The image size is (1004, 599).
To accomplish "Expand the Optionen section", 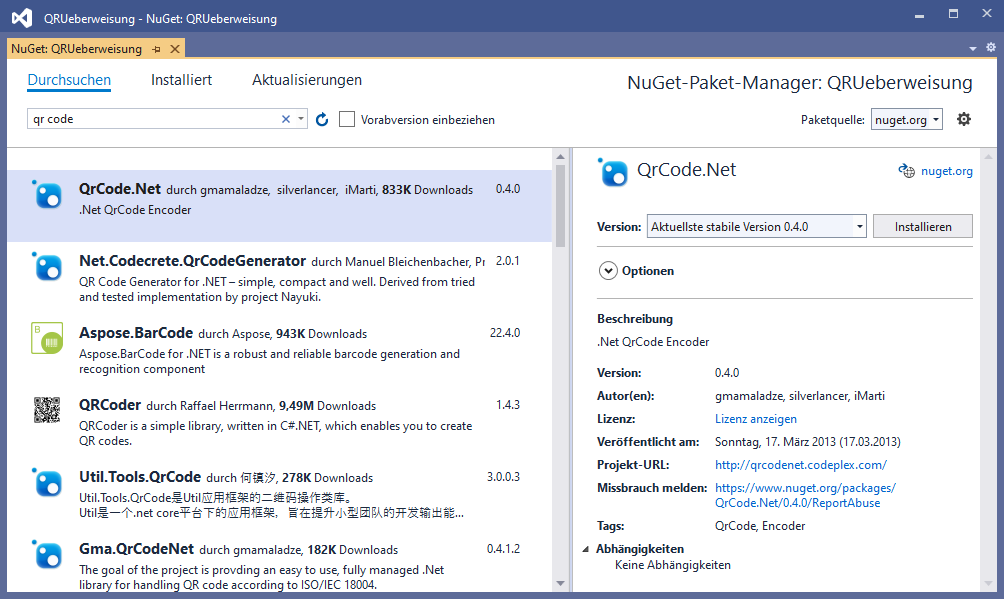I will tap(608, 270).
